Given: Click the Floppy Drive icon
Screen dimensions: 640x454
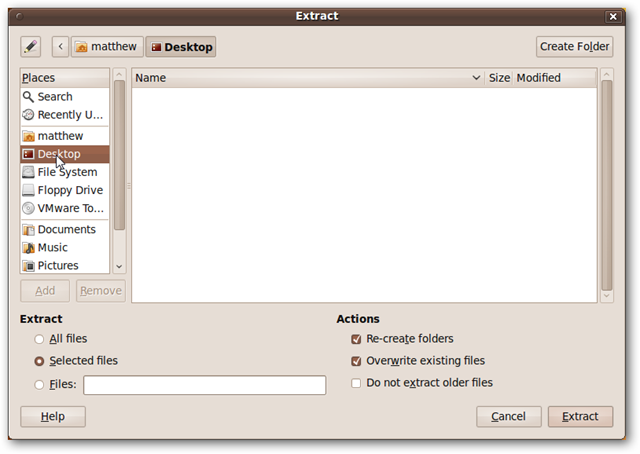Looking at the screenshot, I should (x=28, y=190).
